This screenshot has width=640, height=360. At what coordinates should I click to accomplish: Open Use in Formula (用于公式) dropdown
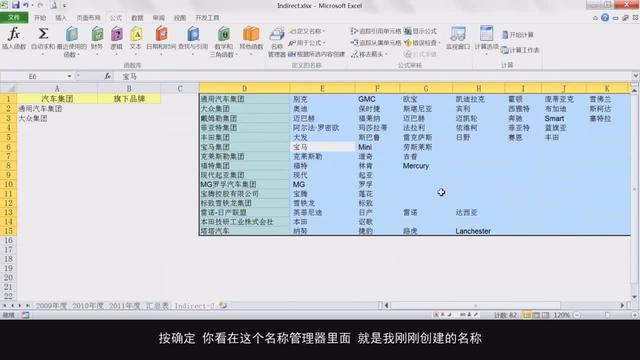click(307, 42)
